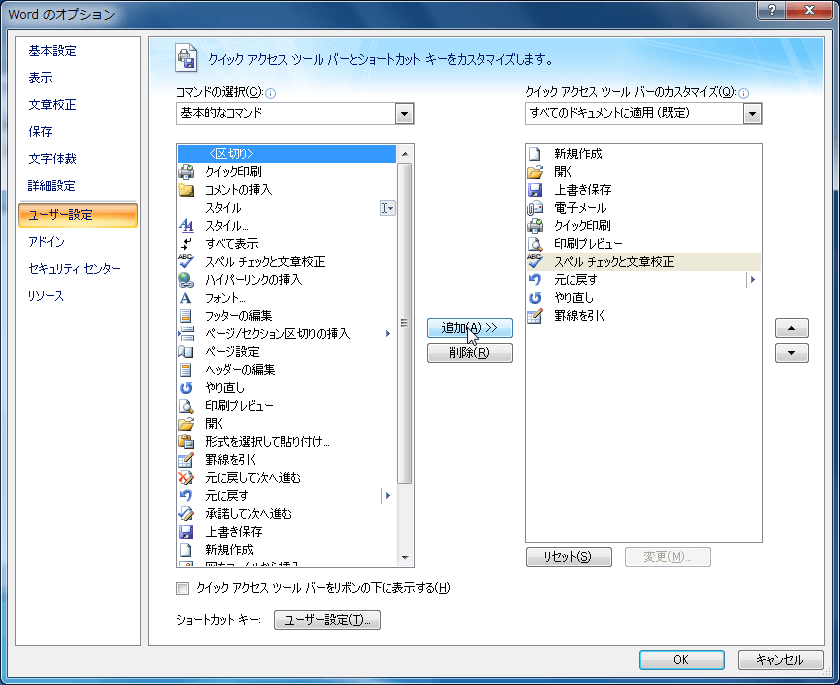Click the command list scrollbar thumb
Screen dimensions: 840x685
coord(405,323)
